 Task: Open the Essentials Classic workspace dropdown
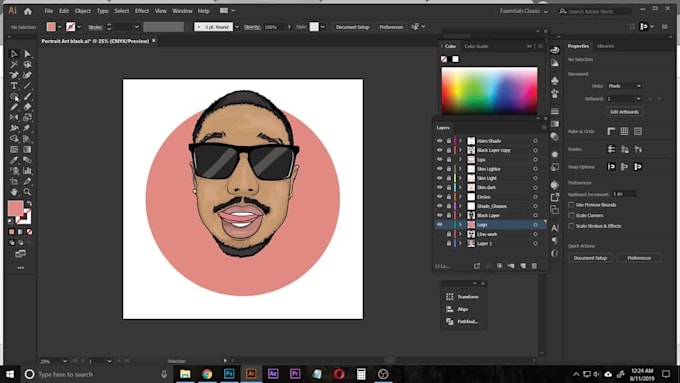point(523,11)
